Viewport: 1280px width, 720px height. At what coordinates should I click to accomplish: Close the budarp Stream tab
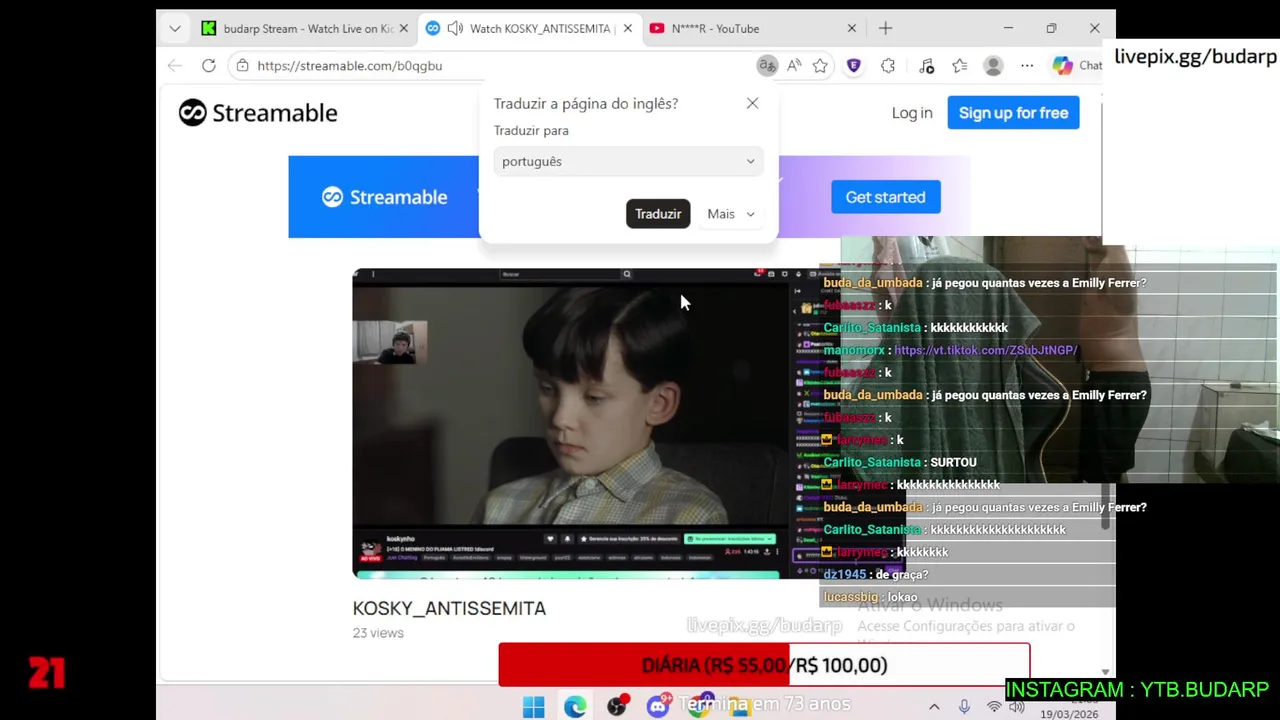point(404,29)
